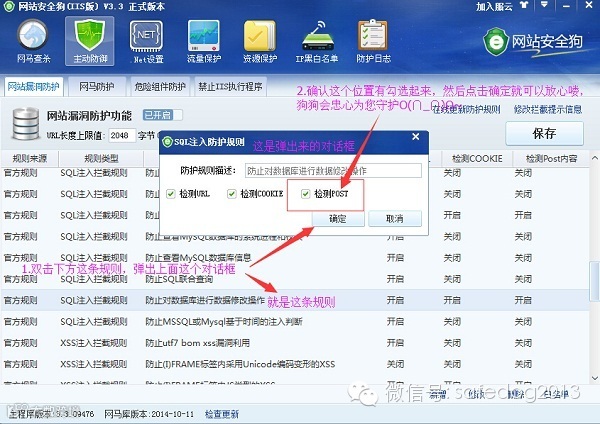
Task: Open the 防护日志 log module
Action: [x=373, y=41]
